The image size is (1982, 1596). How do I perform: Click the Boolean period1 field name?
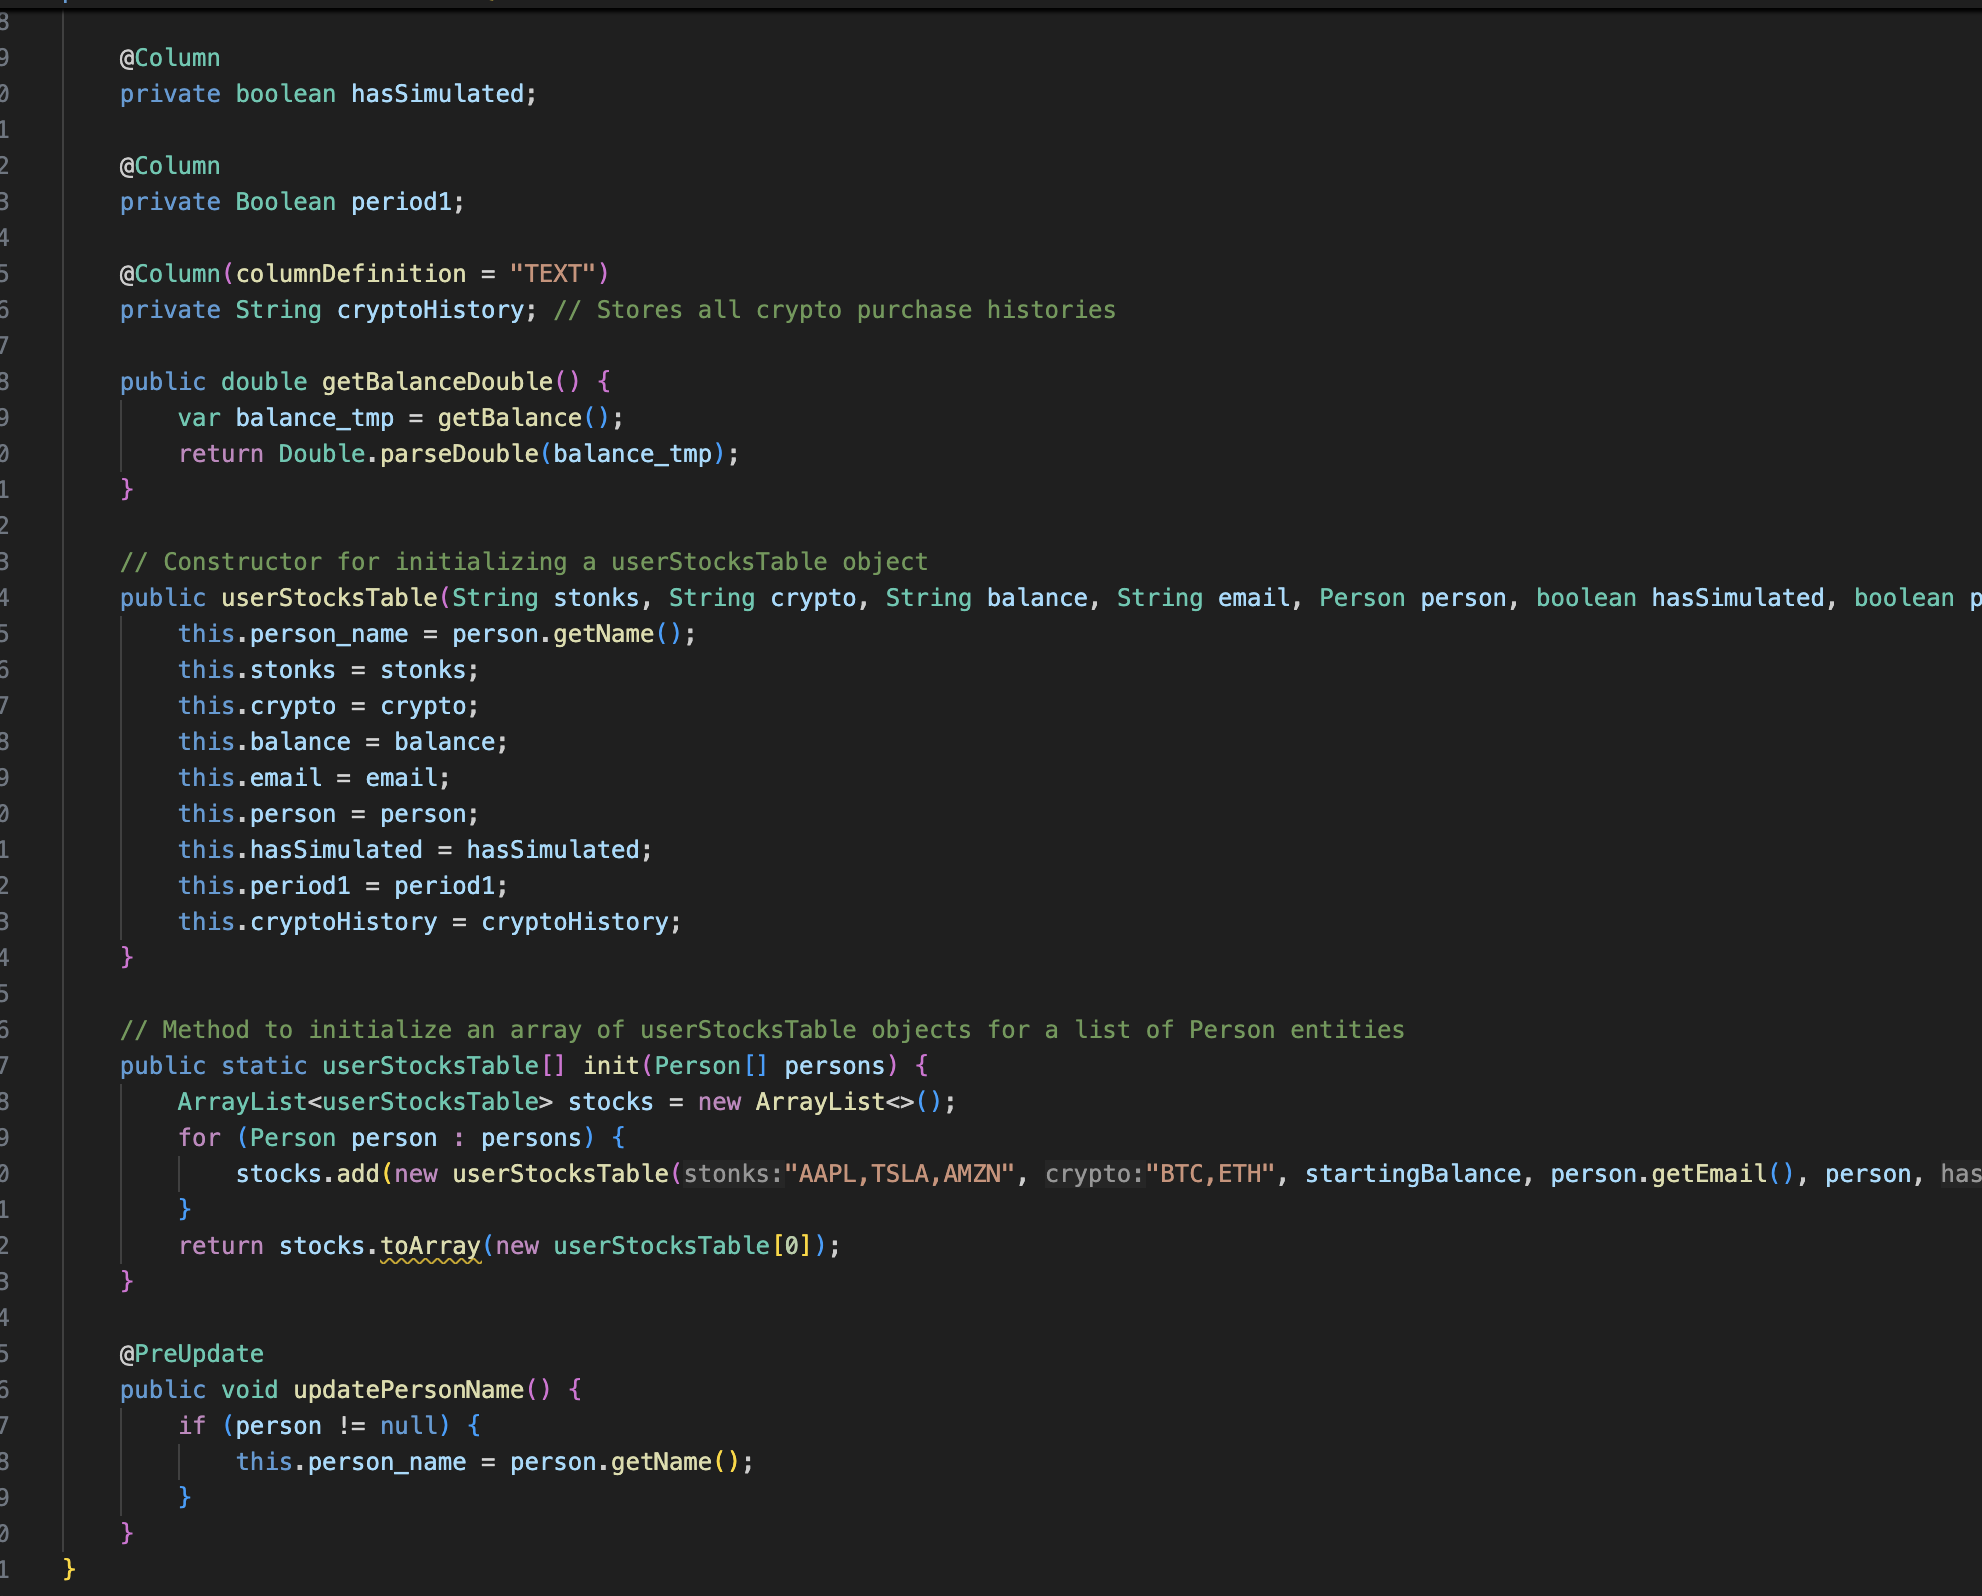tap(401, 202)
